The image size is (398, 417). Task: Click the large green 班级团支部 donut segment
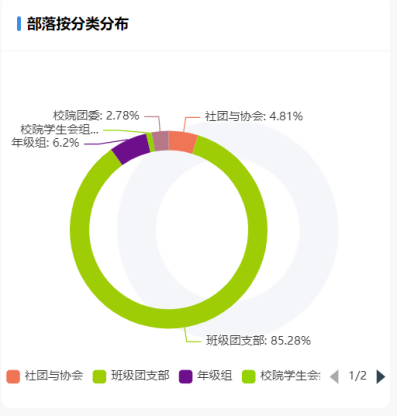169,318
